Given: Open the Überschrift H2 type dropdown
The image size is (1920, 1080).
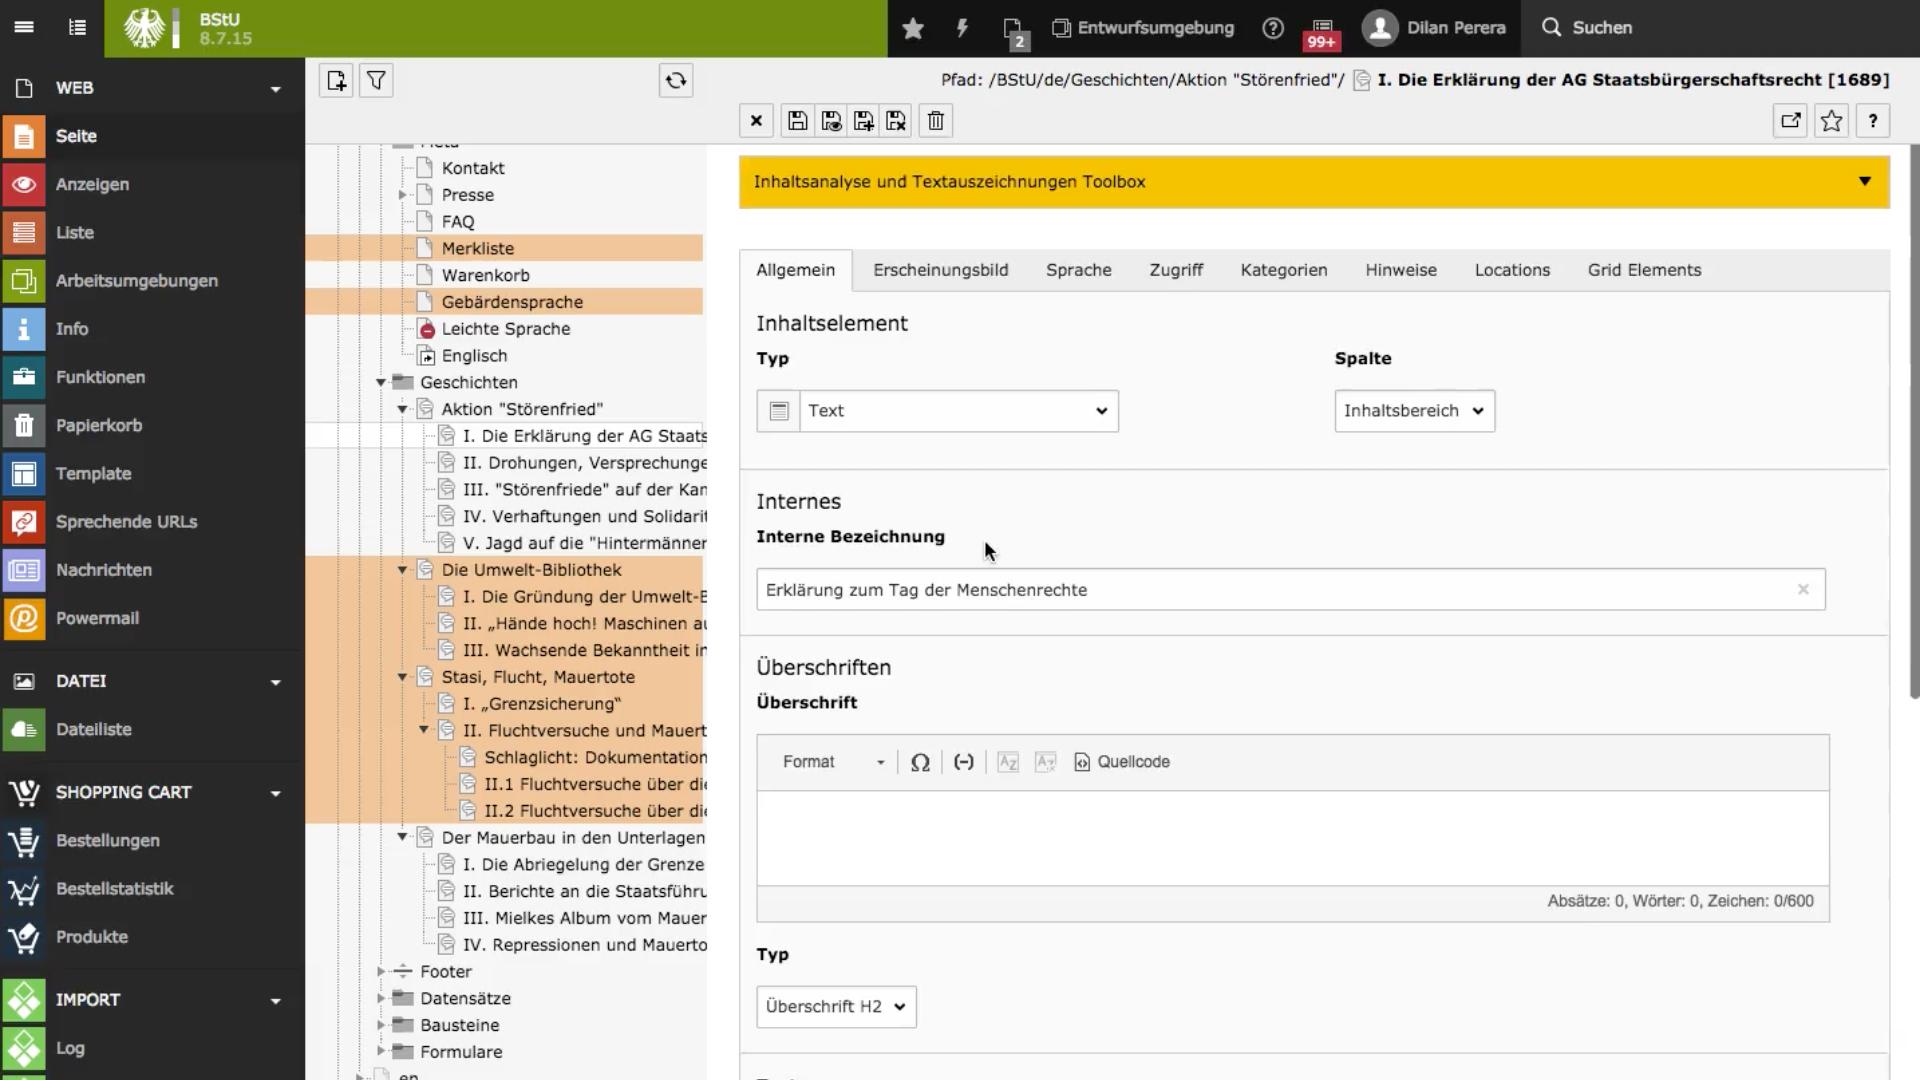Looking at the screenshot, I should (x=836, y=1007).
